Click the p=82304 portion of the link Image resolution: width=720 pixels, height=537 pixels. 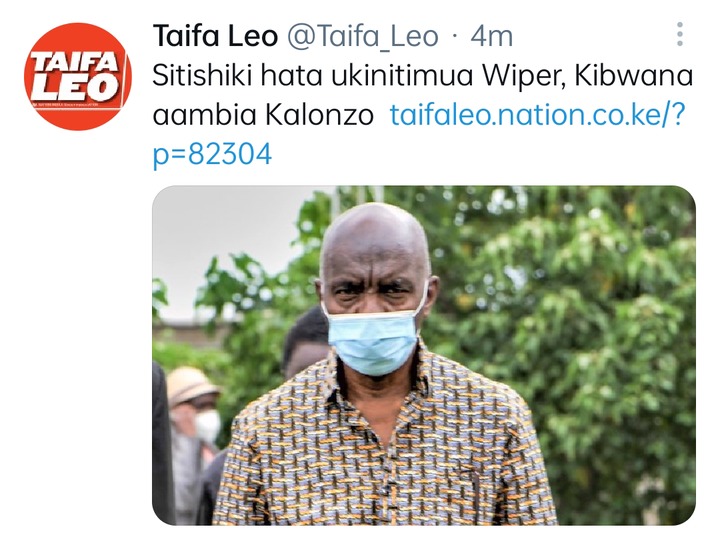pyautogui.click(x=212, y=155)
